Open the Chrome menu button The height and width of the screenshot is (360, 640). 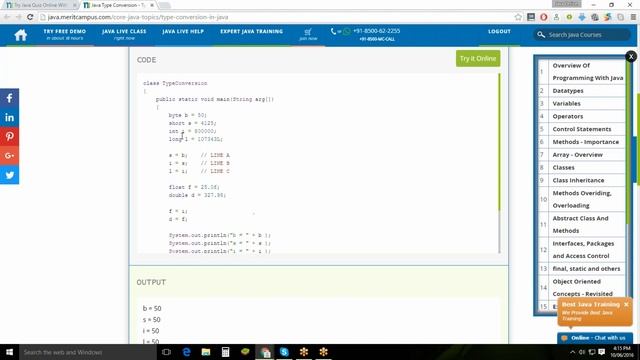point(633,17)
